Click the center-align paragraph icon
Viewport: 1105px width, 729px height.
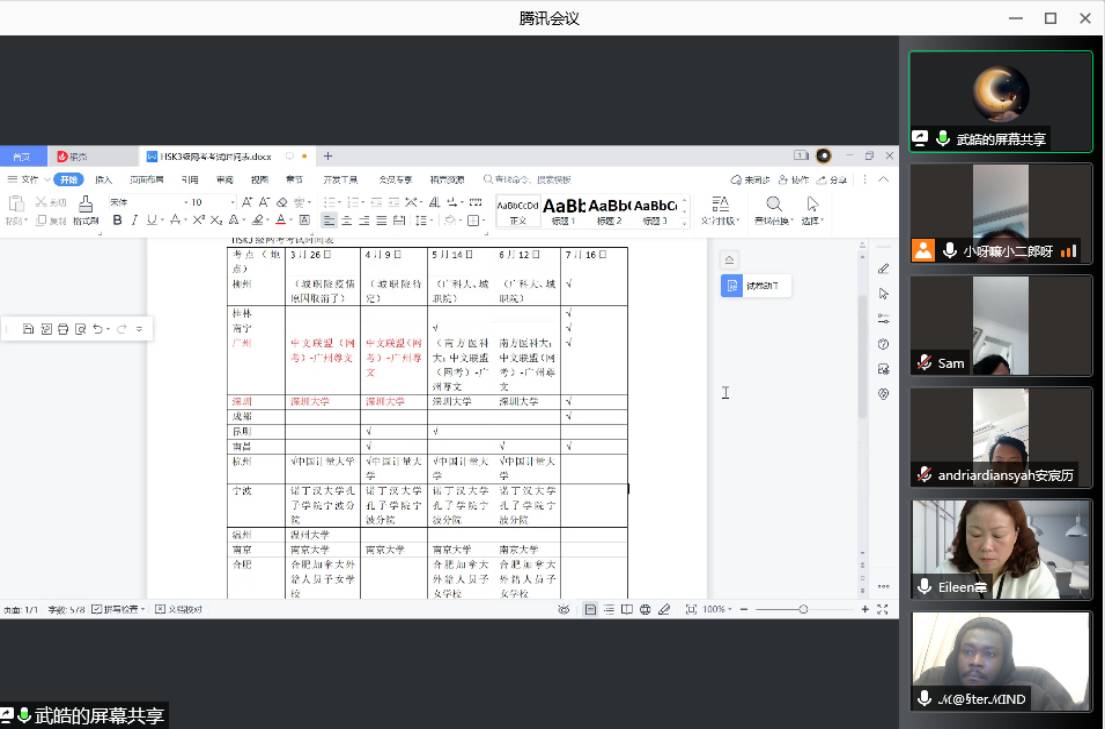point(346,220)
